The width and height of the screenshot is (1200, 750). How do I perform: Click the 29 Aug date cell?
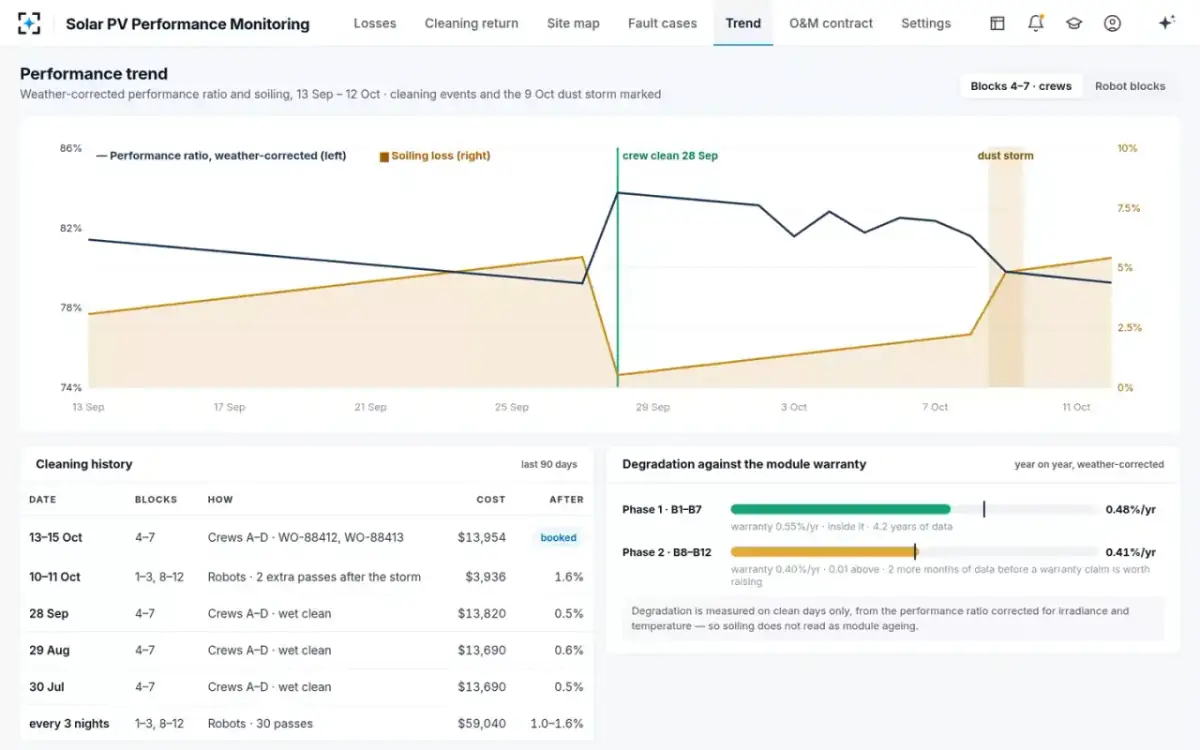(x=50, y=650)
